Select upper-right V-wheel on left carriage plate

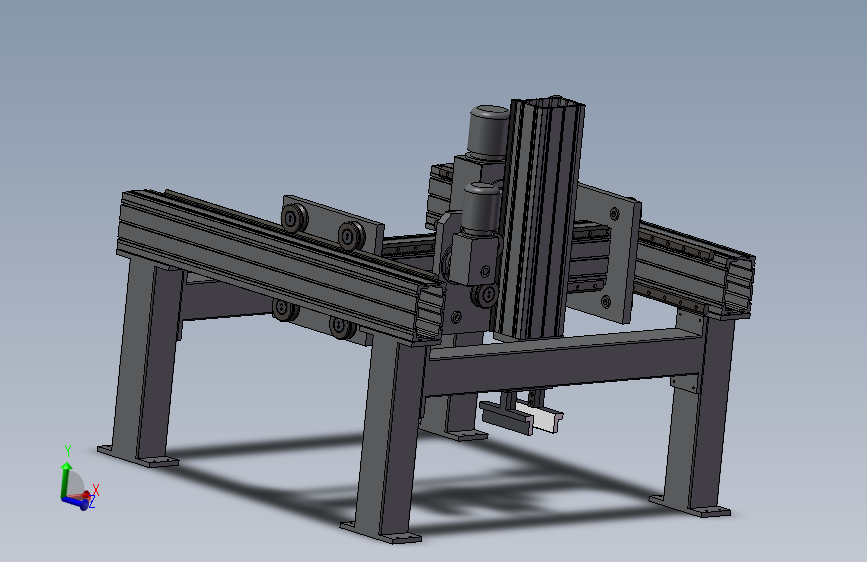(x=351, y=236)
